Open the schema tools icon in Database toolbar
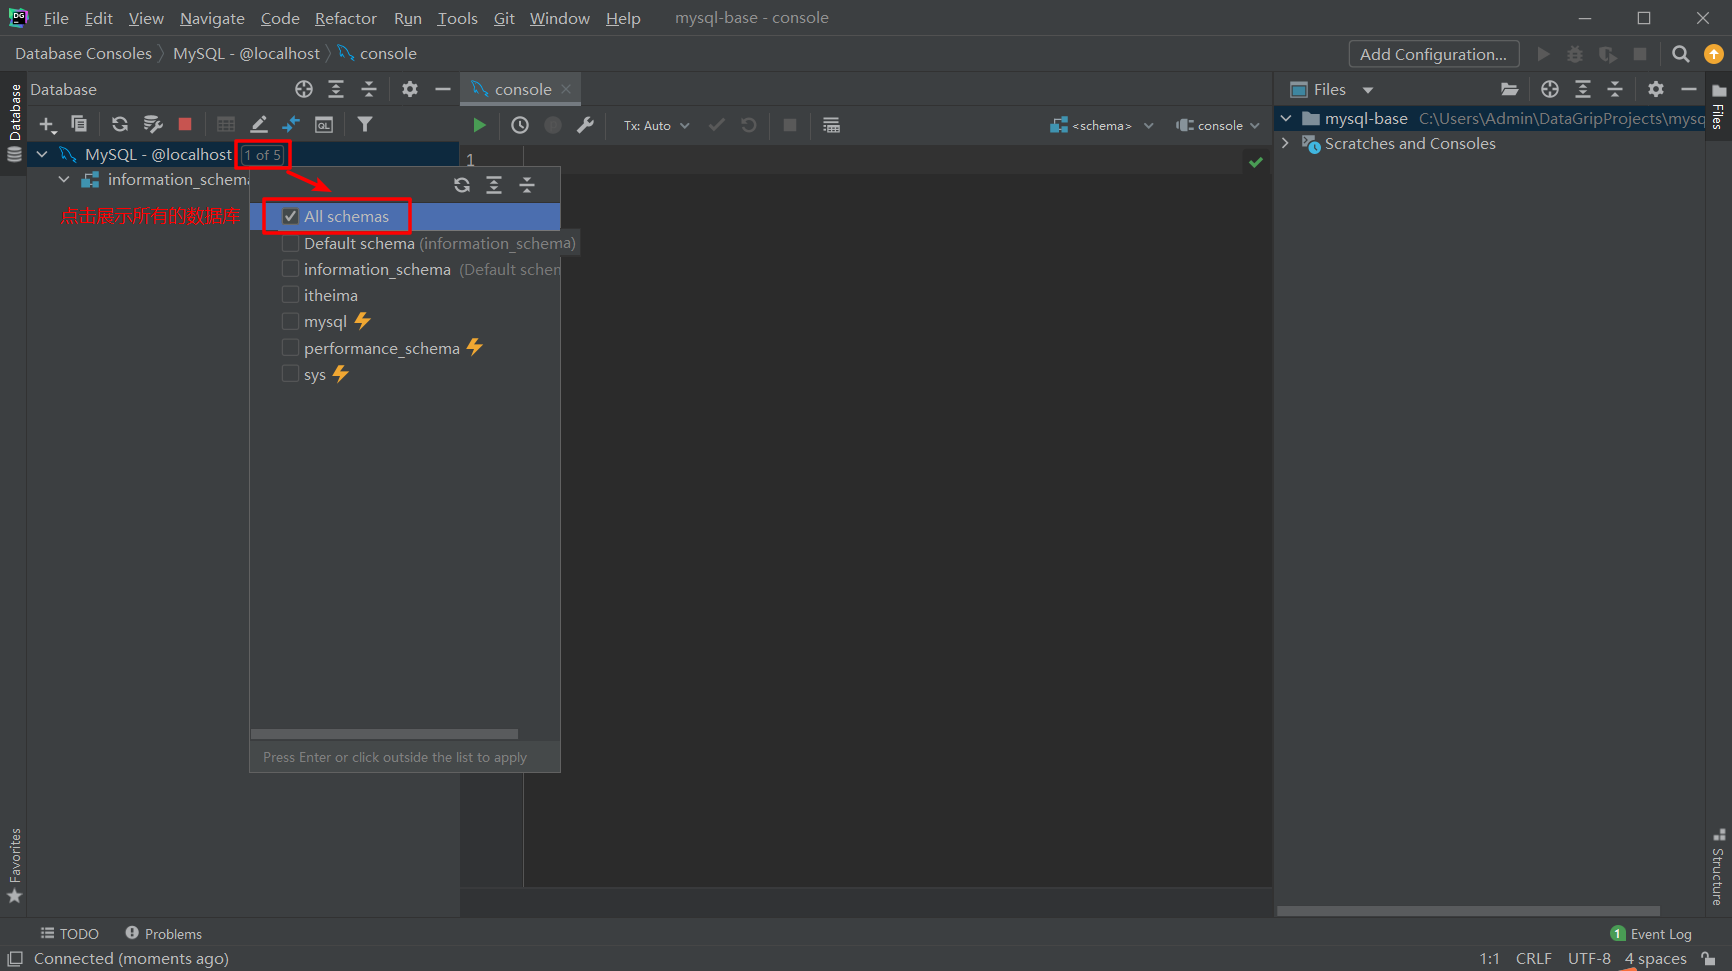The image size is (1732, 971). pos(152,124)
